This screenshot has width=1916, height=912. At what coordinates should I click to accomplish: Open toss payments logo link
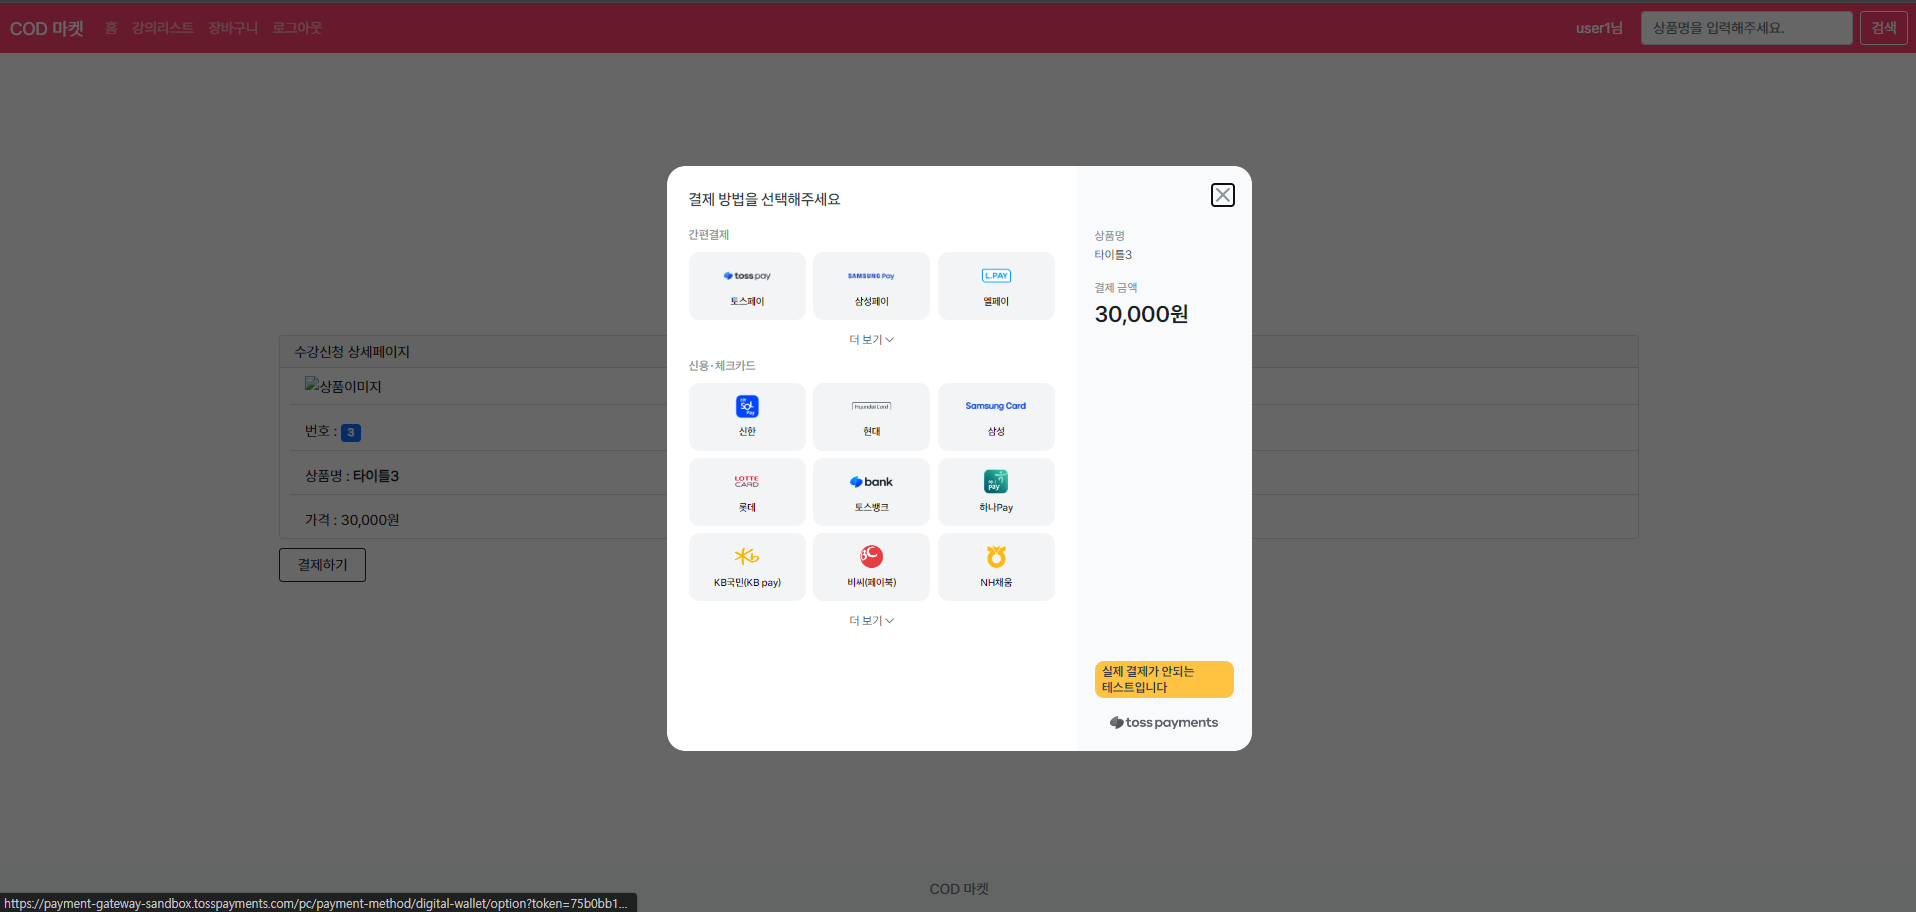1164,722
